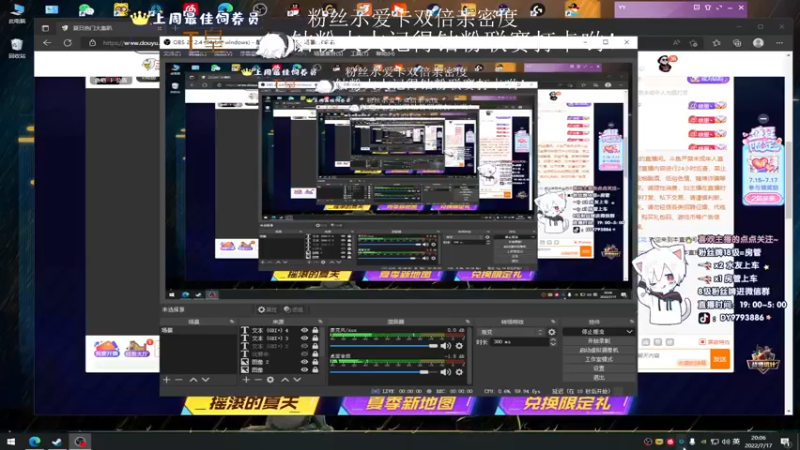Toggle visibility of last 图像 source
800x450 pixels.
click(305, 369)
